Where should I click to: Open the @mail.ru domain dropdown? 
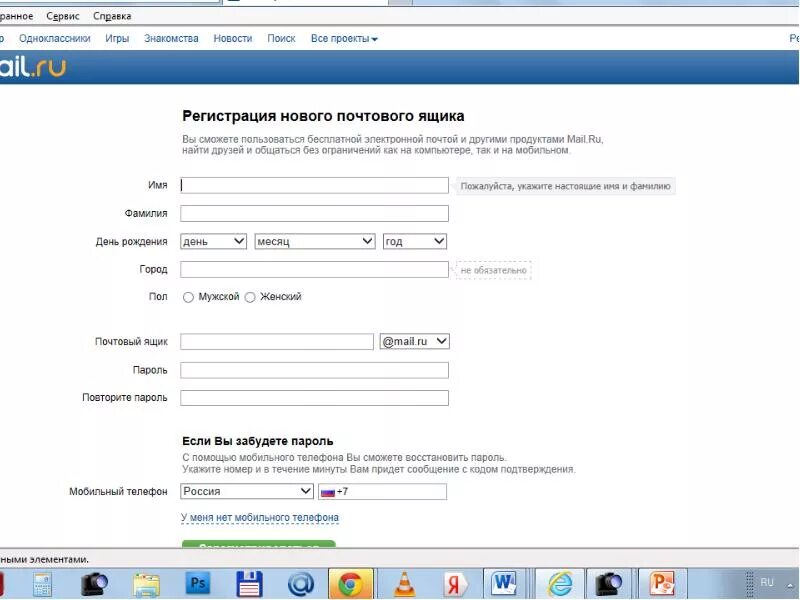[414, 341]
